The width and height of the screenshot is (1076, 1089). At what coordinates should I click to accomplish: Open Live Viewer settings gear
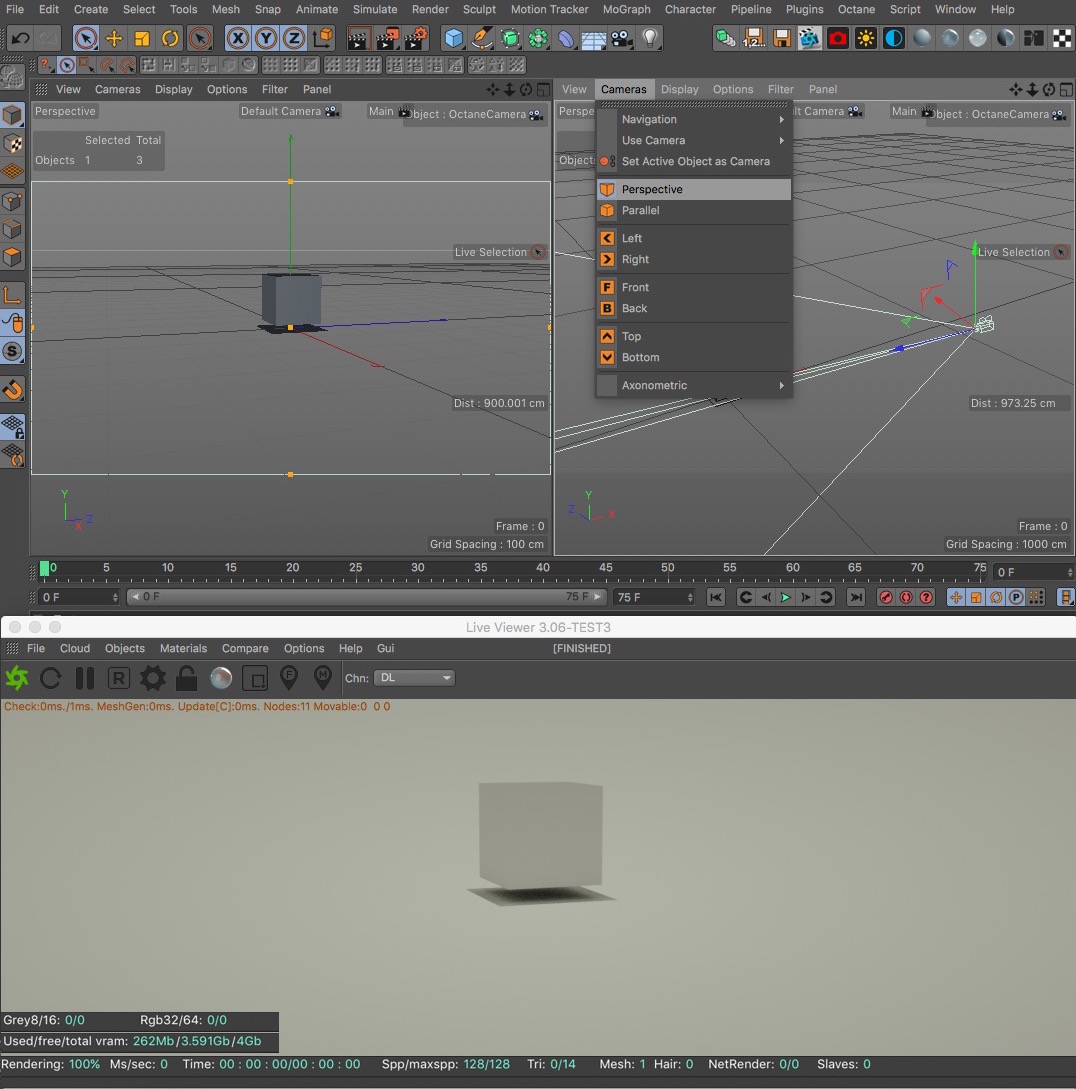pyautogui.click(x=153, y=678)
